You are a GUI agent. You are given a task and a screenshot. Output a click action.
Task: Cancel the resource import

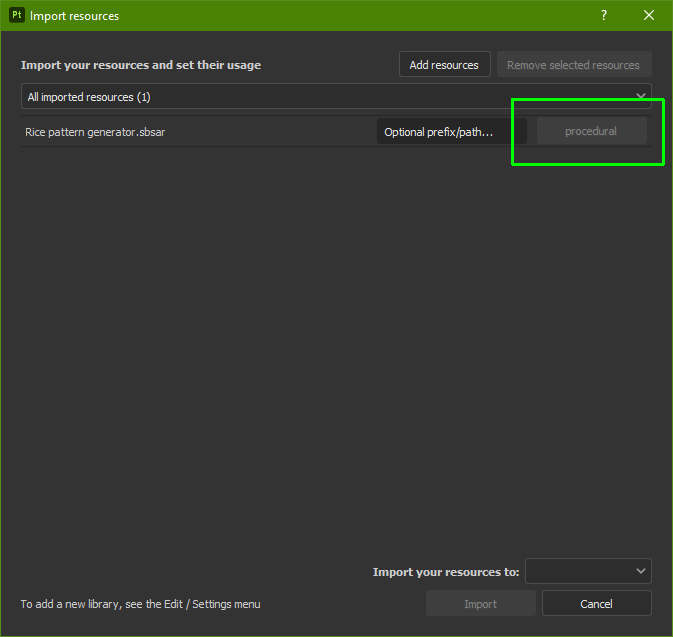596,604
